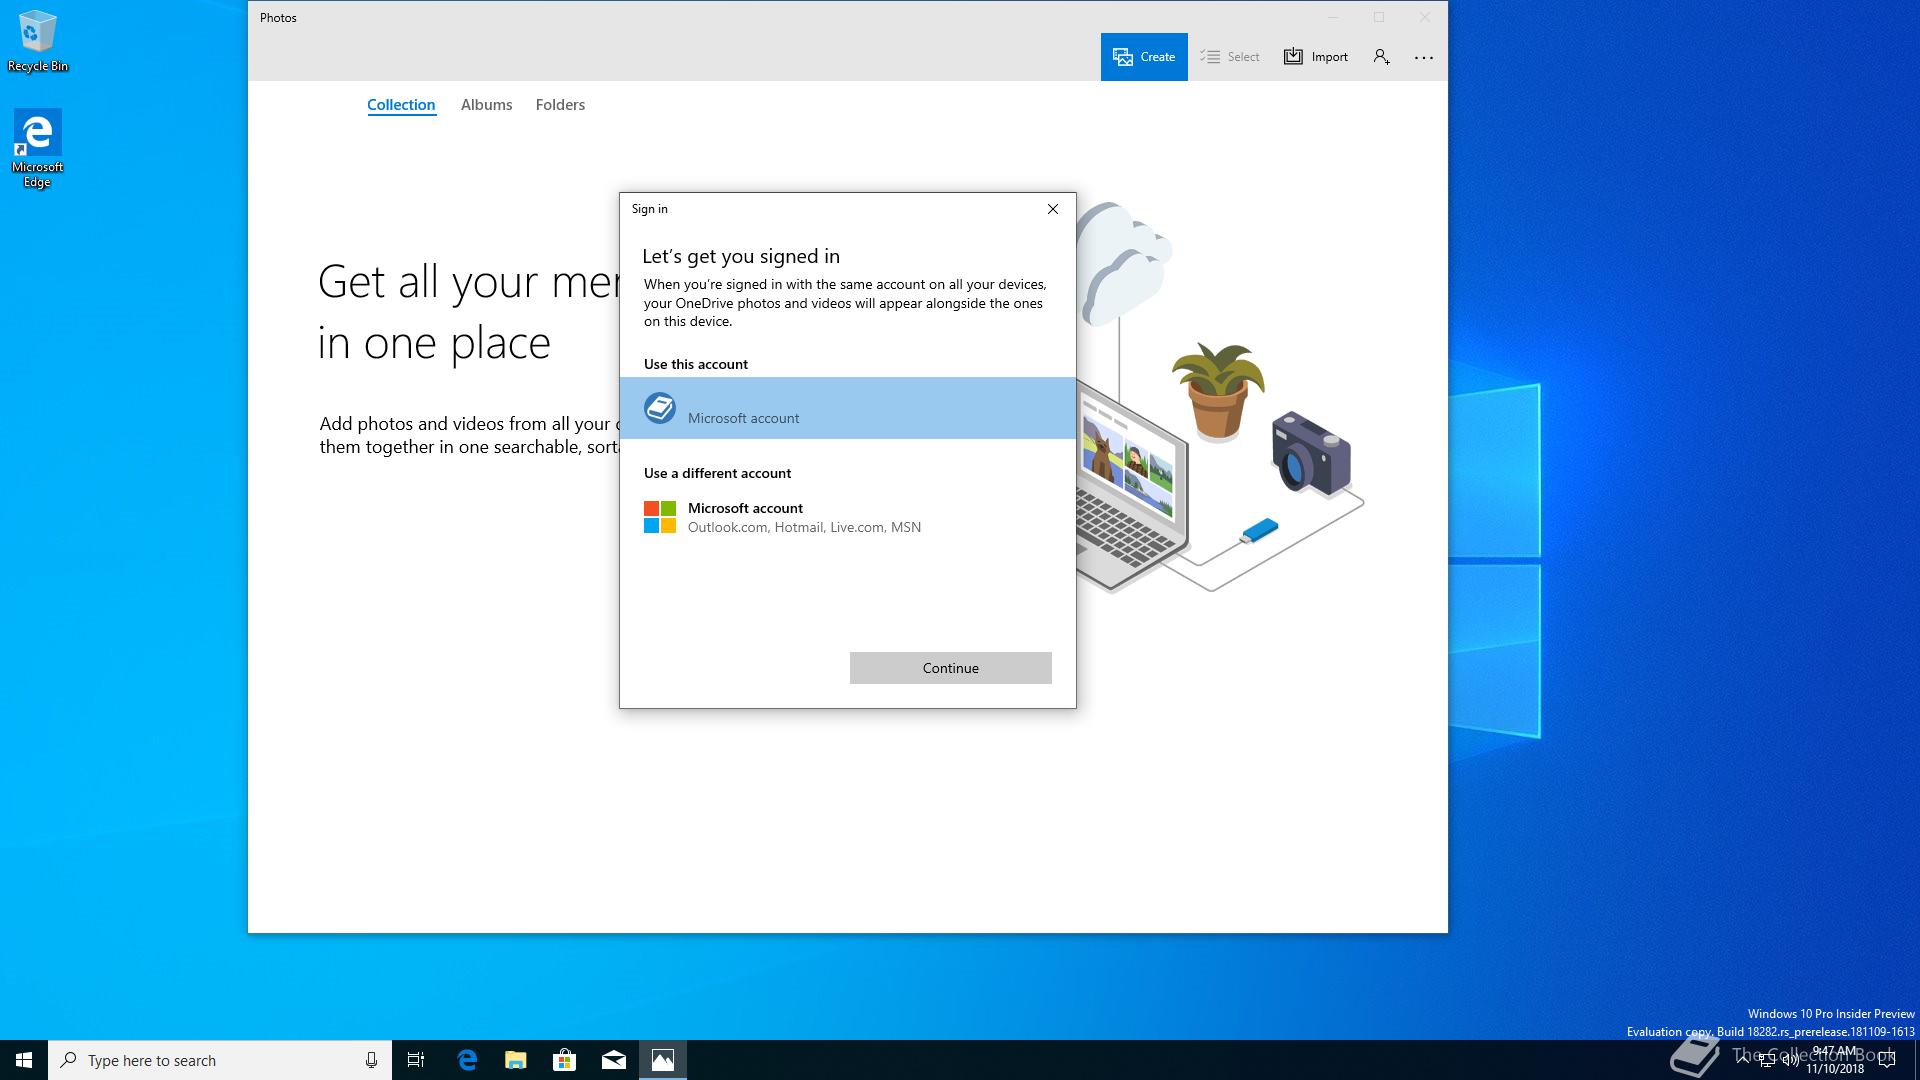Image resolution: width=1920 pixels, height=1080 pixels.
Task: Switch to the Folders tab
Action: [560, 105]
